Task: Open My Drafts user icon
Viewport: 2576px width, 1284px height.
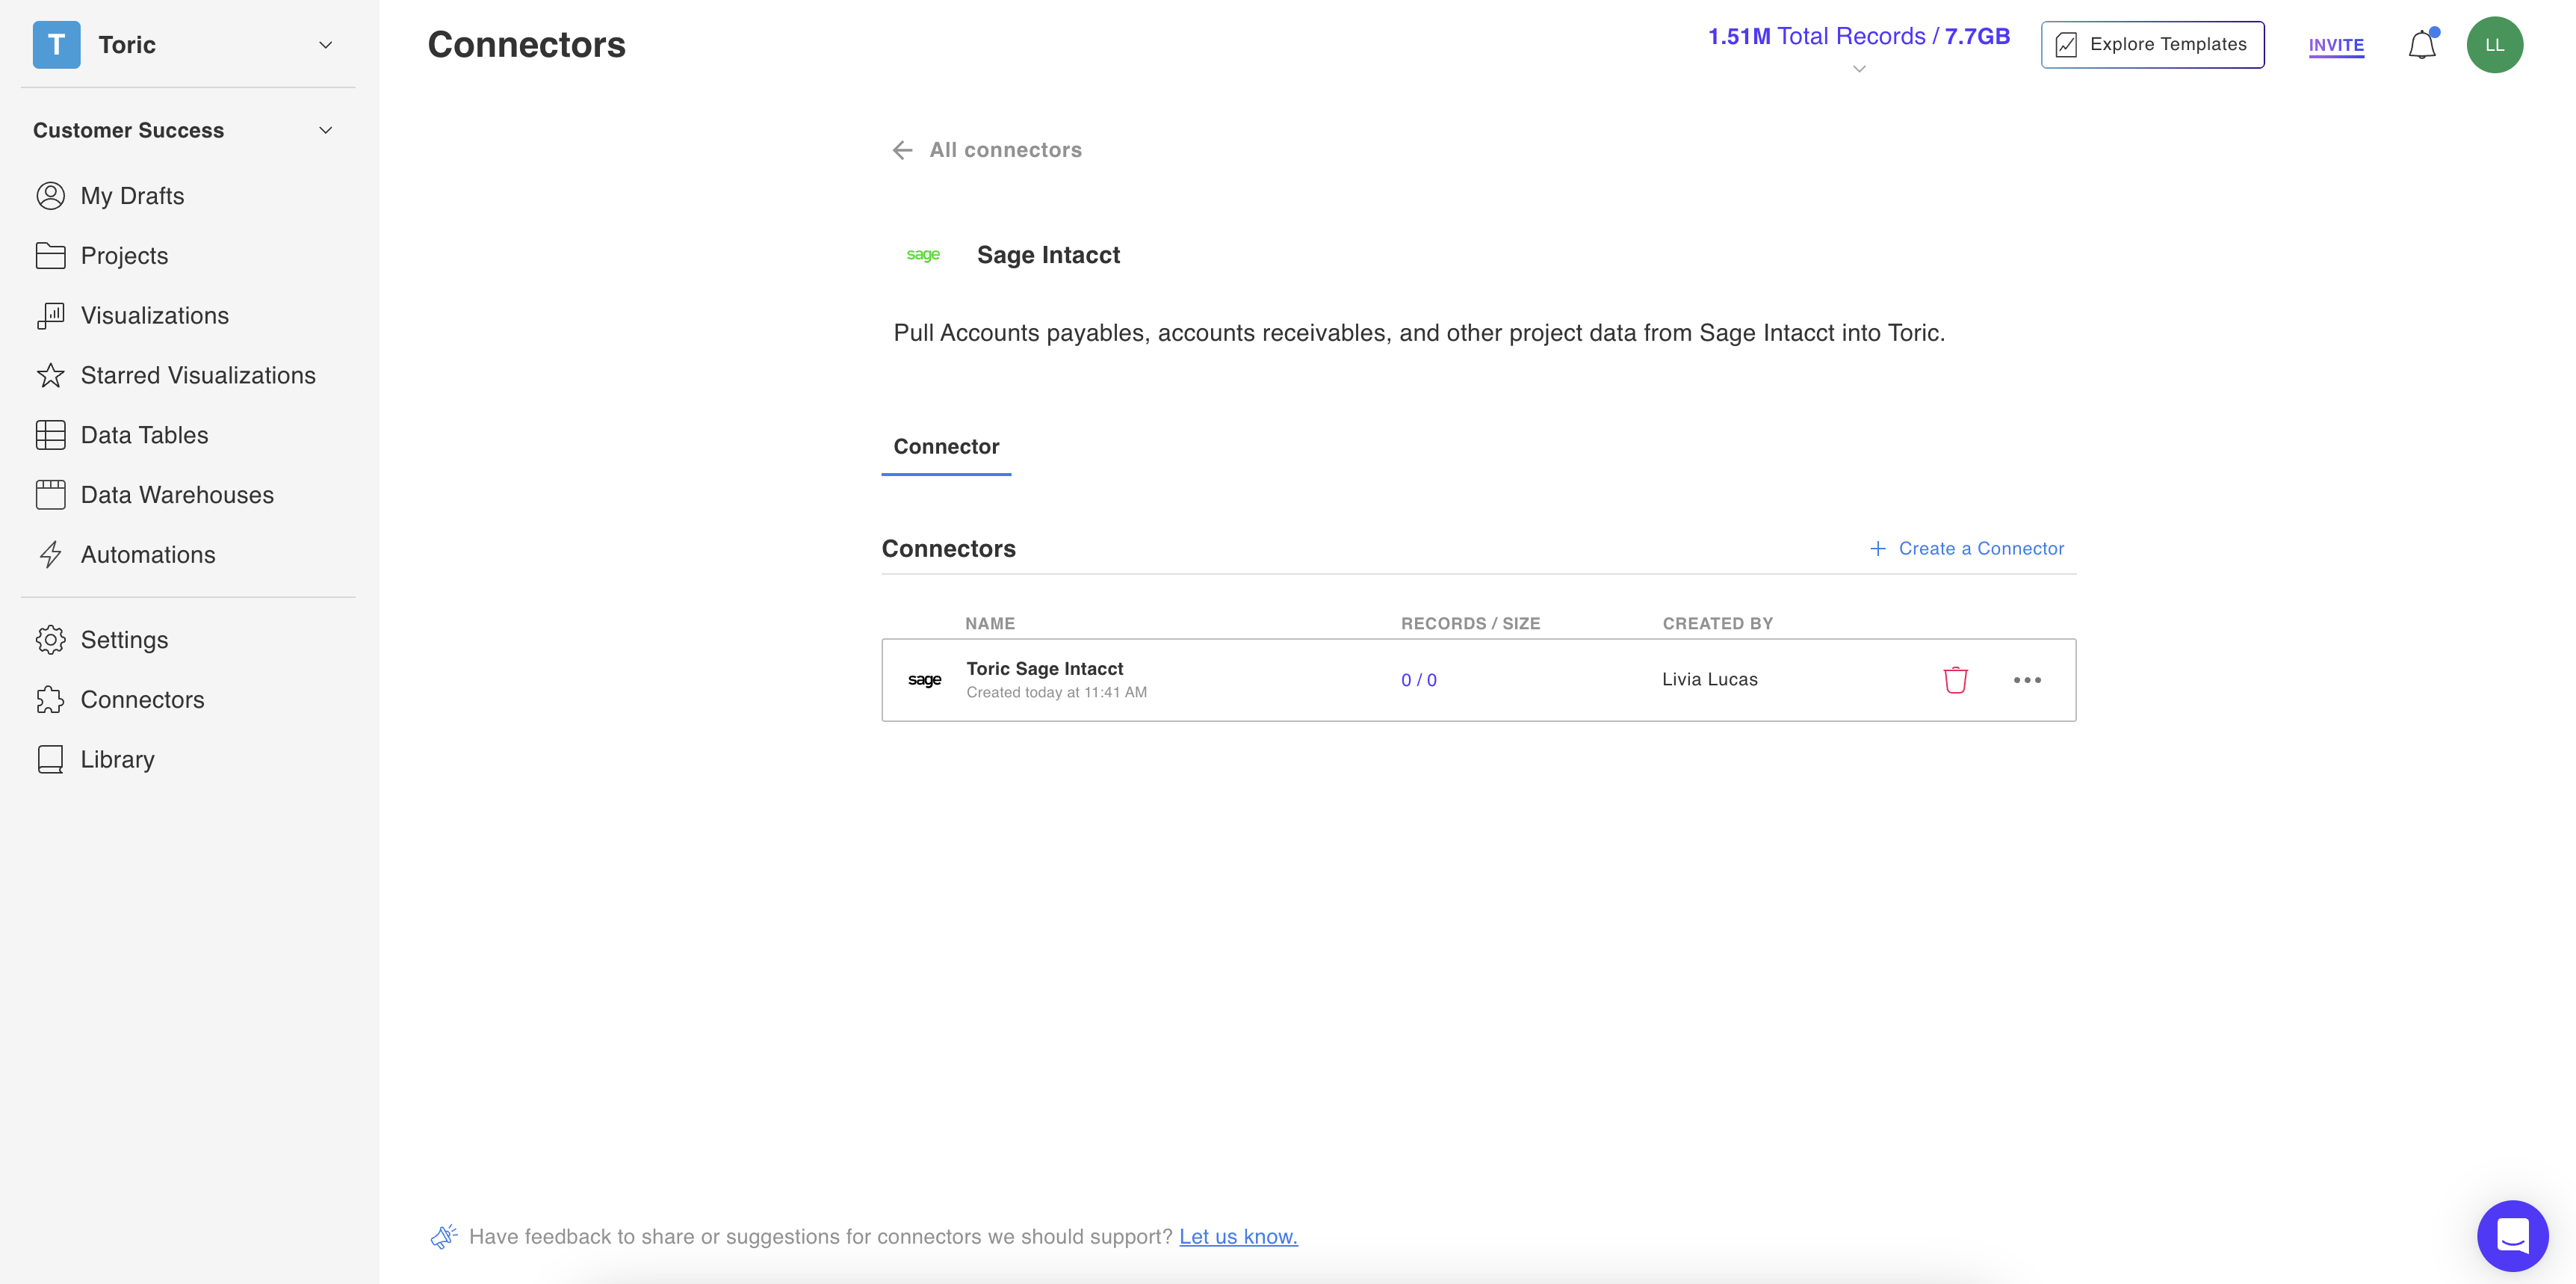Action: coord(50,196)
